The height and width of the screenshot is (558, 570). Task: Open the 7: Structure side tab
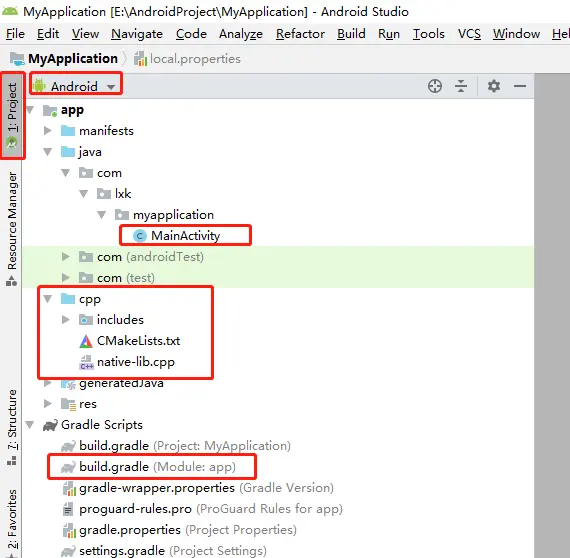click(12, 427)
